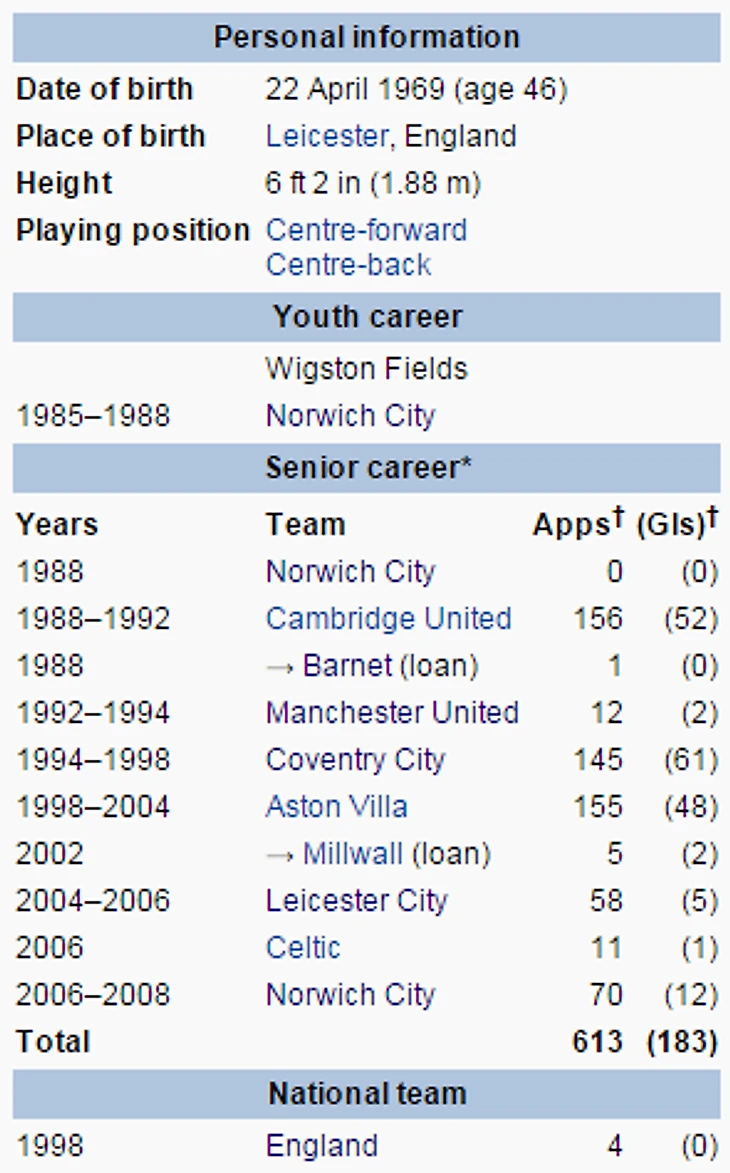730x1173 pixels.
Task: Open the Celtic team link
Action: (303, 948)
